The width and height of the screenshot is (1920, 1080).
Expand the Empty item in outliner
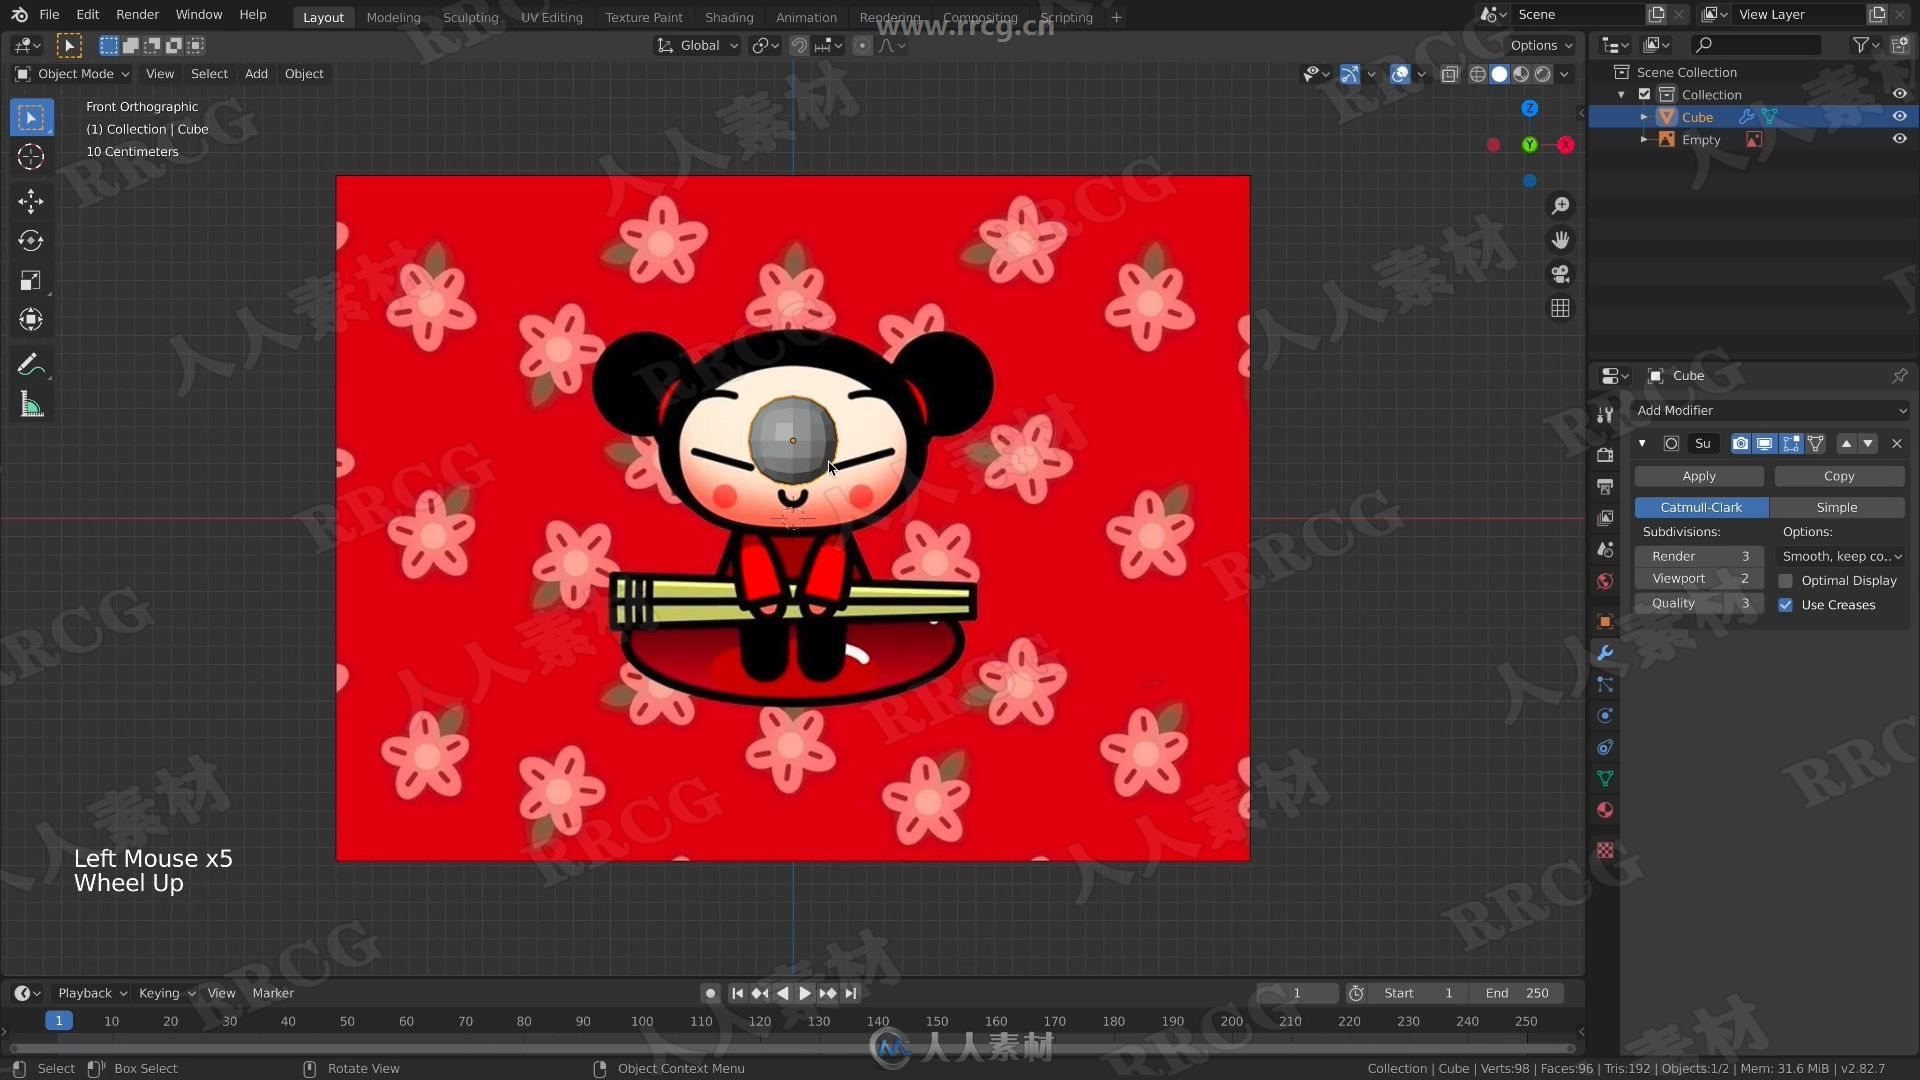tap(1643, 140)
